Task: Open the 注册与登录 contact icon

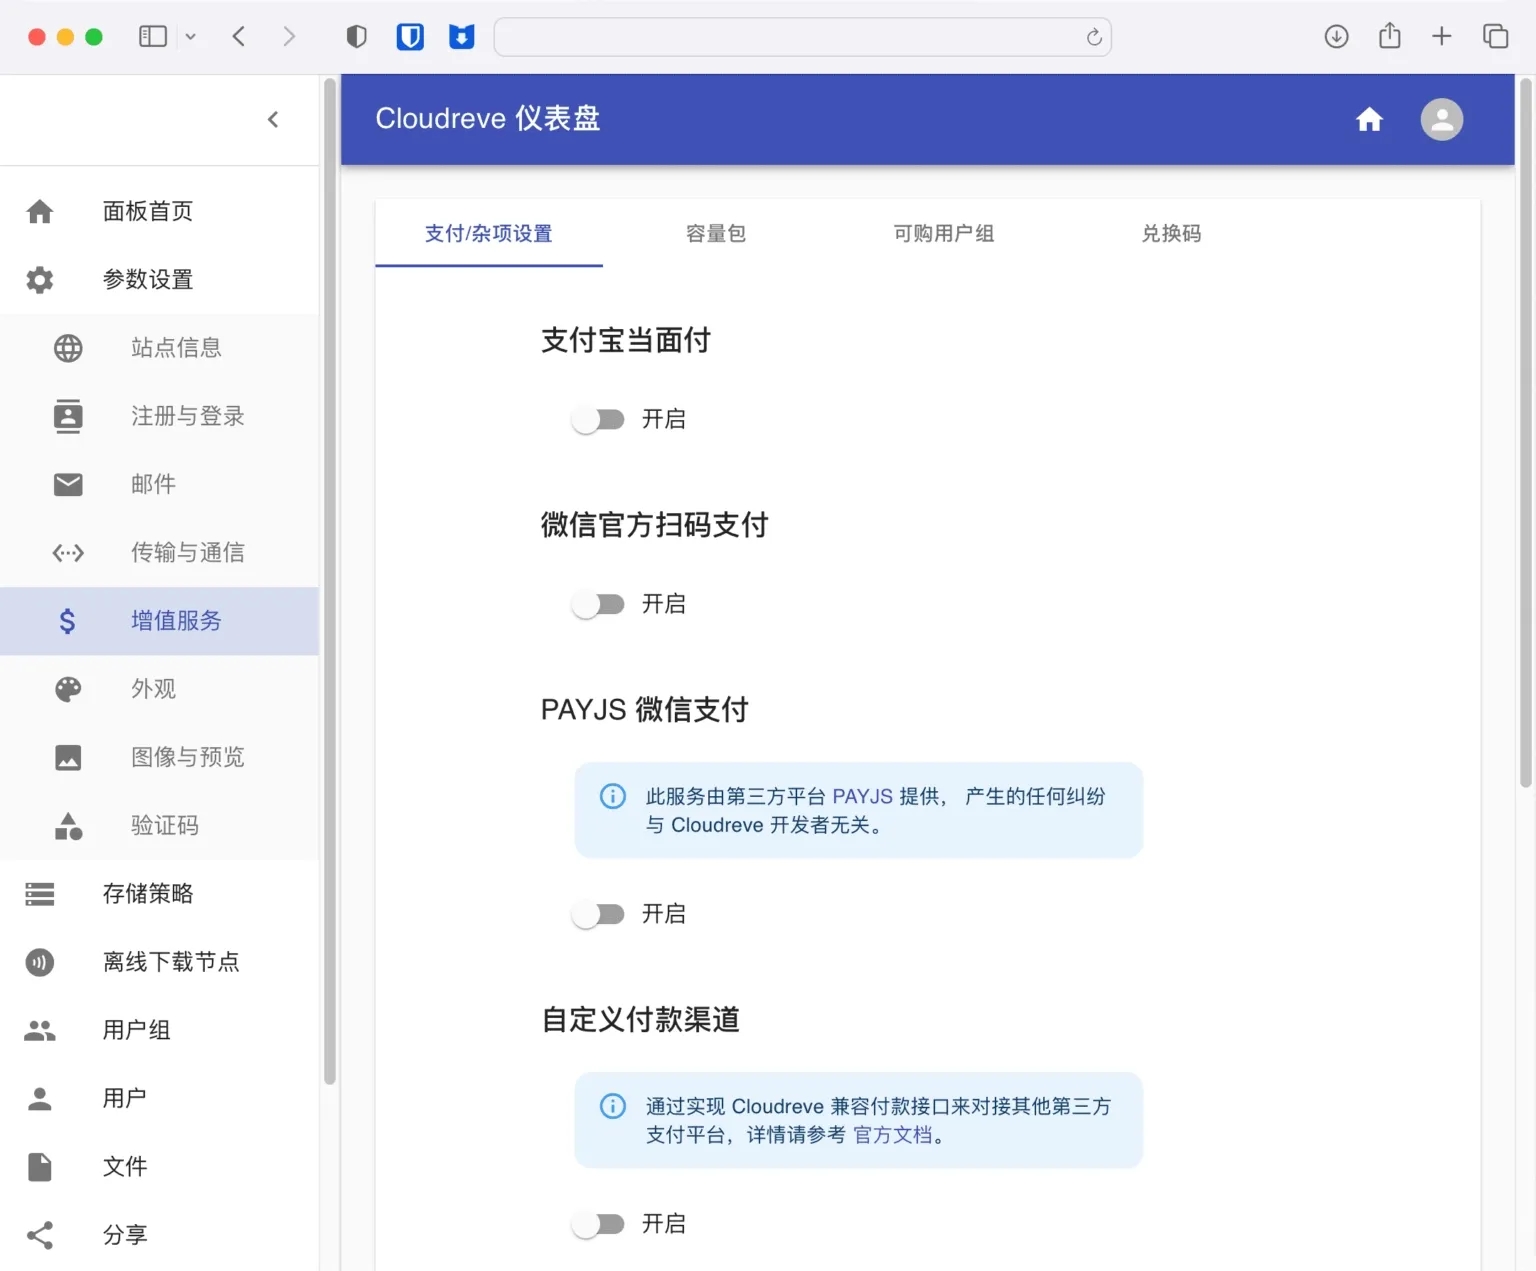Action: (x=68, y=416)
